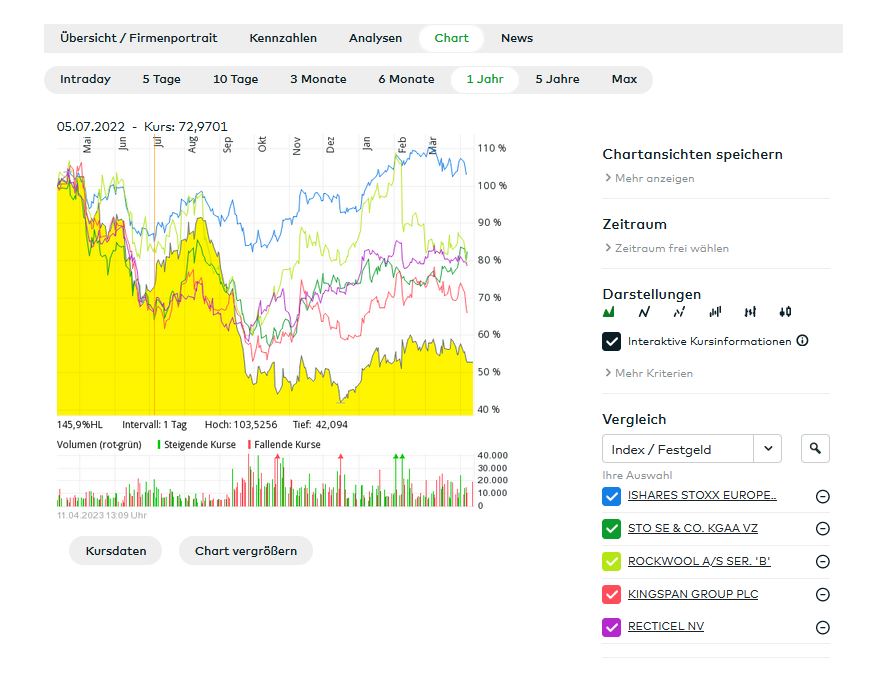895x674 pixels.
Task: Switch to the solid line chart style icon
Action: pos(644,312)
